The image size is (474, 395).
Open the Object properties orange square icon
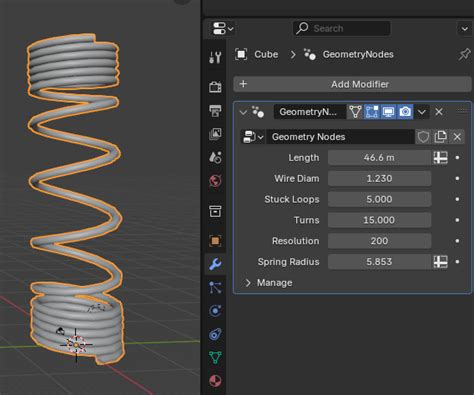click(x=215, y=241)
